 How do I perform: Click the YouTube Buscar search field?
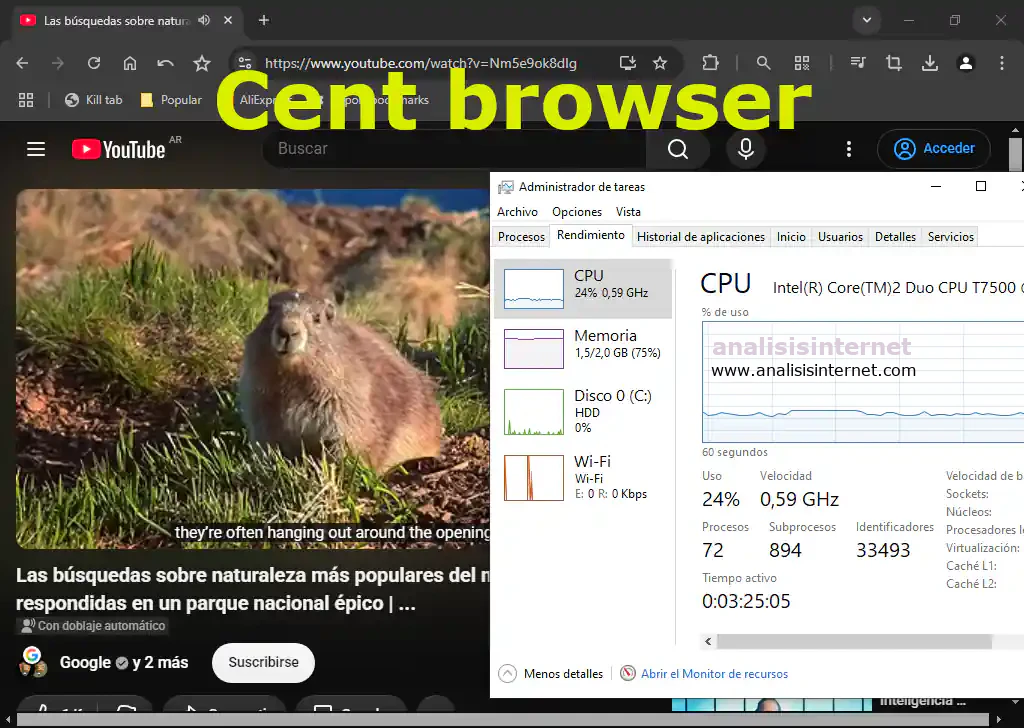pos(455,149)
